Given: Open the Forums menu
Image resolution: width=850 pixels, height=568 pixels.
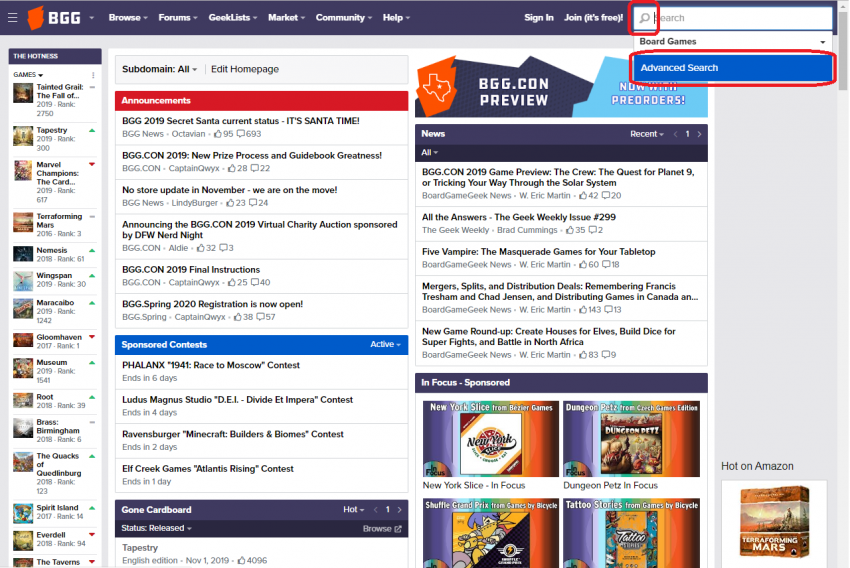Looking at the screenshot, I should tap(178, 18).
